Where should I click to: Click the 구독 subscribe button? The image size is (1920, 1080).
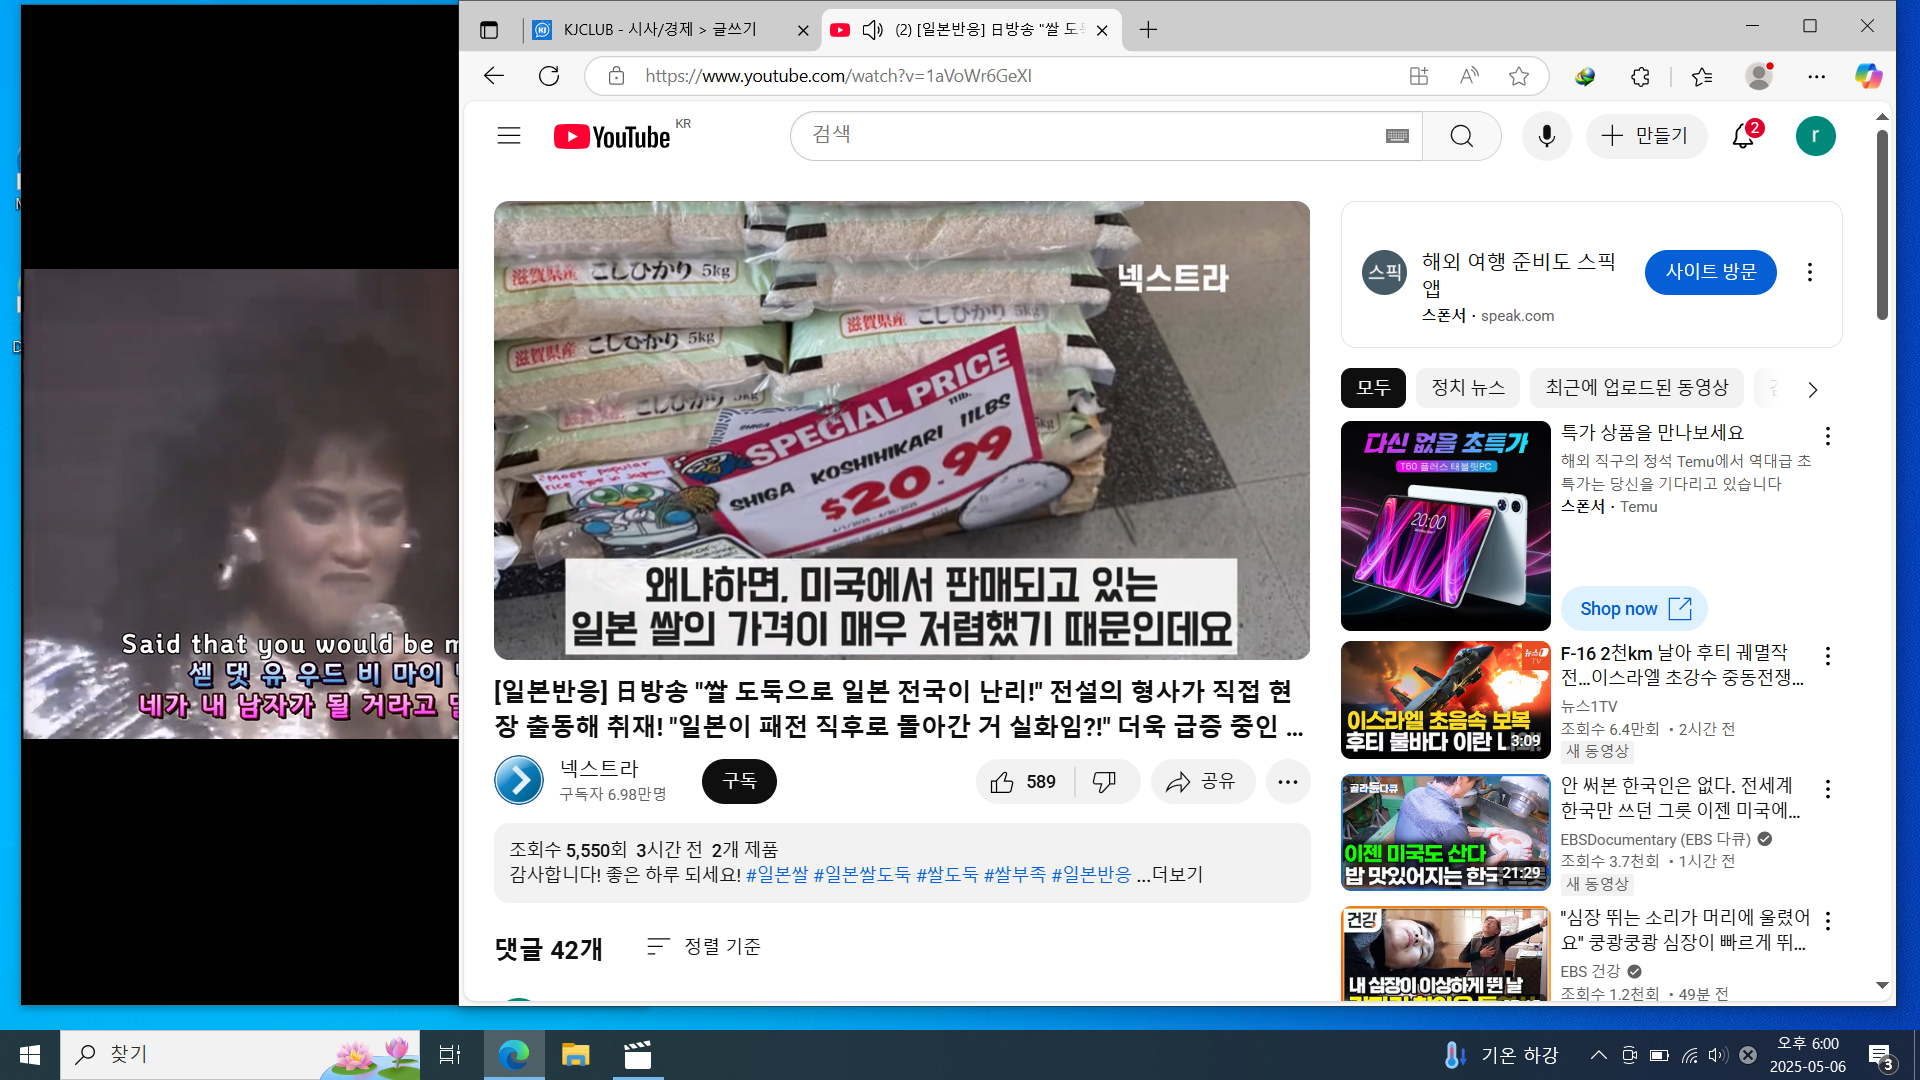[739, 781]
